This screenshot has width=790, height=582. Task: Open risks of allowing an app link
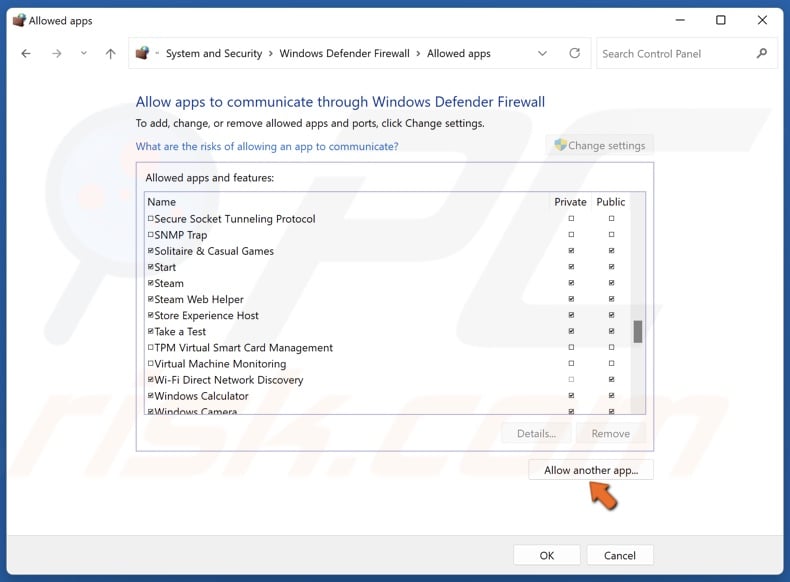(x=267, y=146)
